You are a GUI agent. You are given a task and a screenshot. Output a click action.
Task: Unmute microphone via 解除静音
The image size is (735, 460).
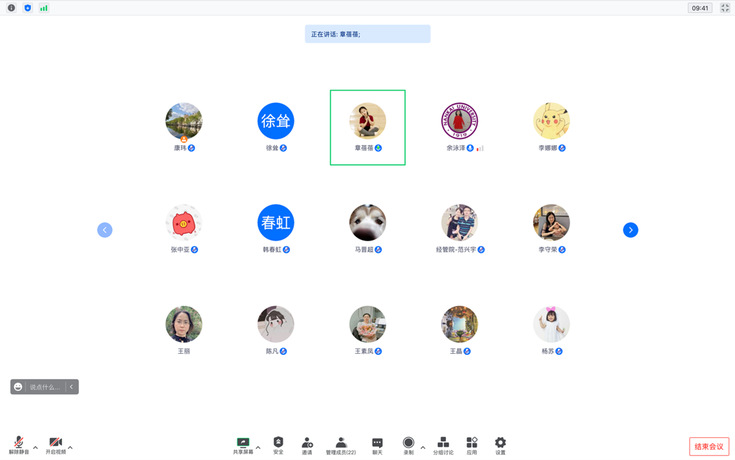(x=19, y=443)
